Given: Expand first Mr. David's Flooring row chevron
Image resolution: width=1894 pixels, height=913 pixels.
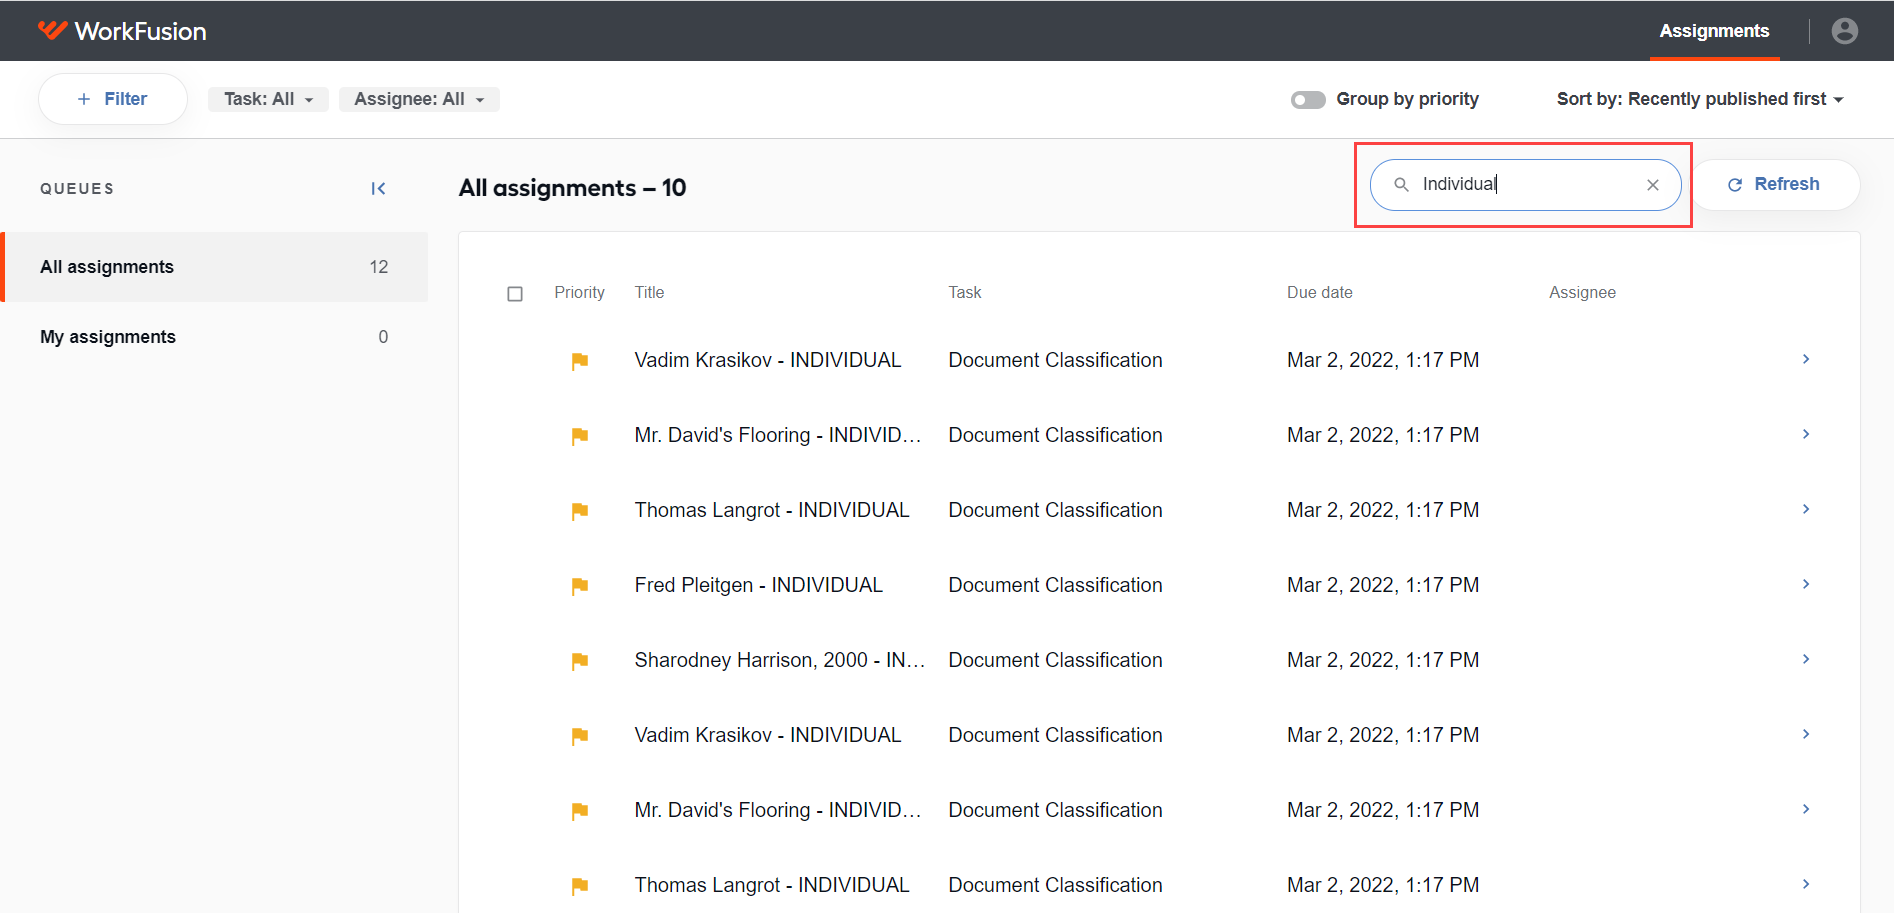Looking at the screenshot, I should click(1806, 434).
